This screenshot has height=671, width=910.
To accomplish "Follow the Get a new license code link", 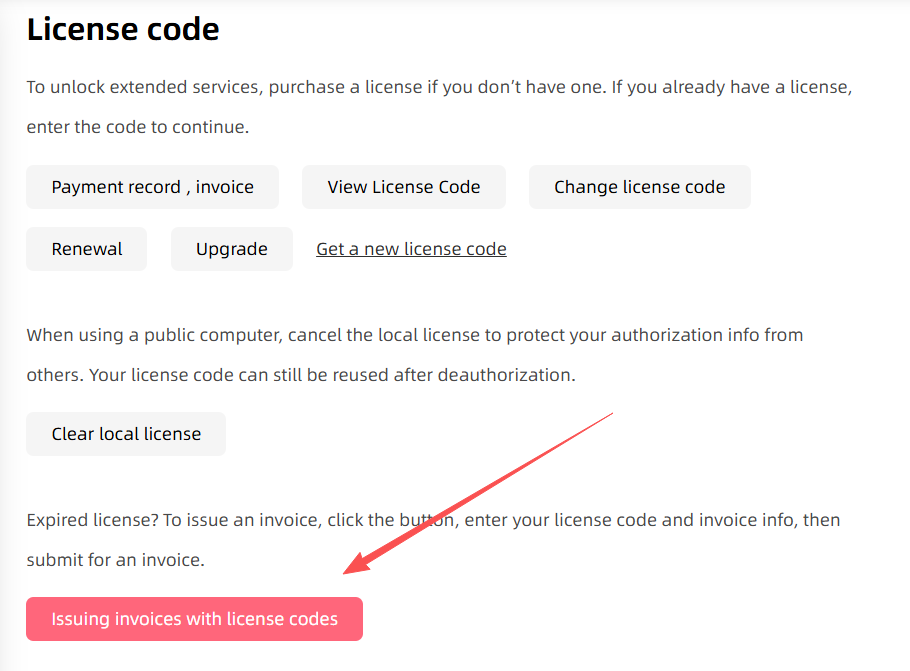I will [411, 249].
